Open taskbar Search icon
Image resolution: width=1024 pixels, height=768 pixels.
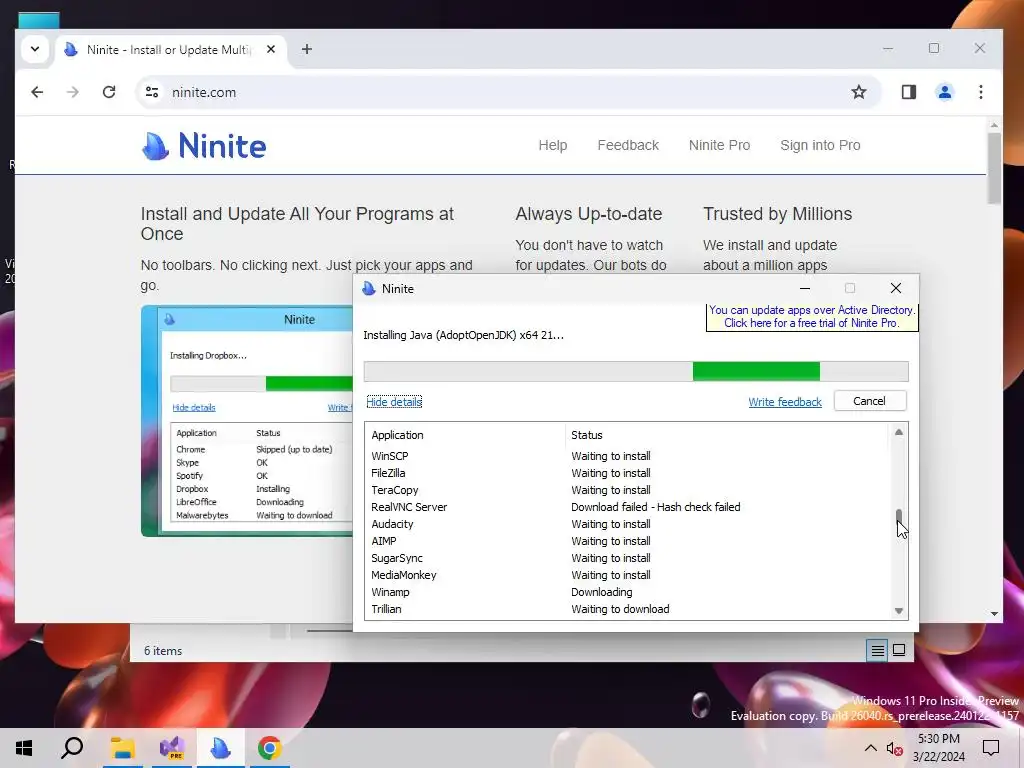point(72,748)
